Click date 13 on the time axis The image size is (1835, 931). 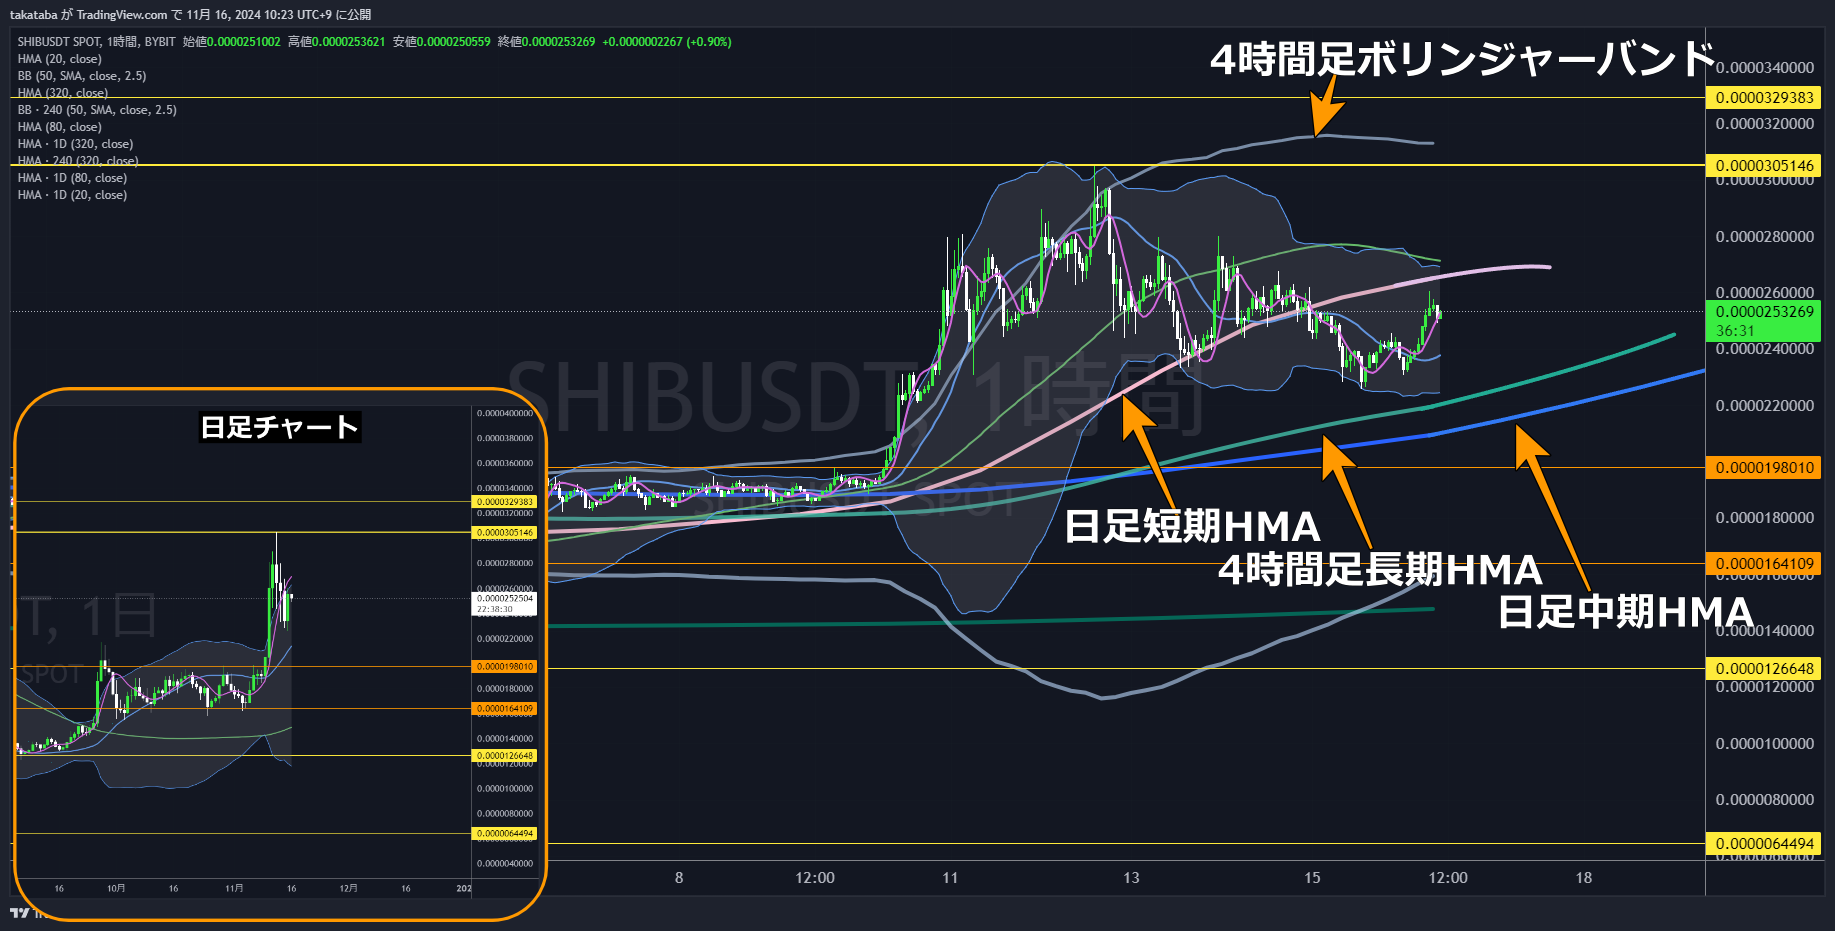click(x=1131, y=878)
